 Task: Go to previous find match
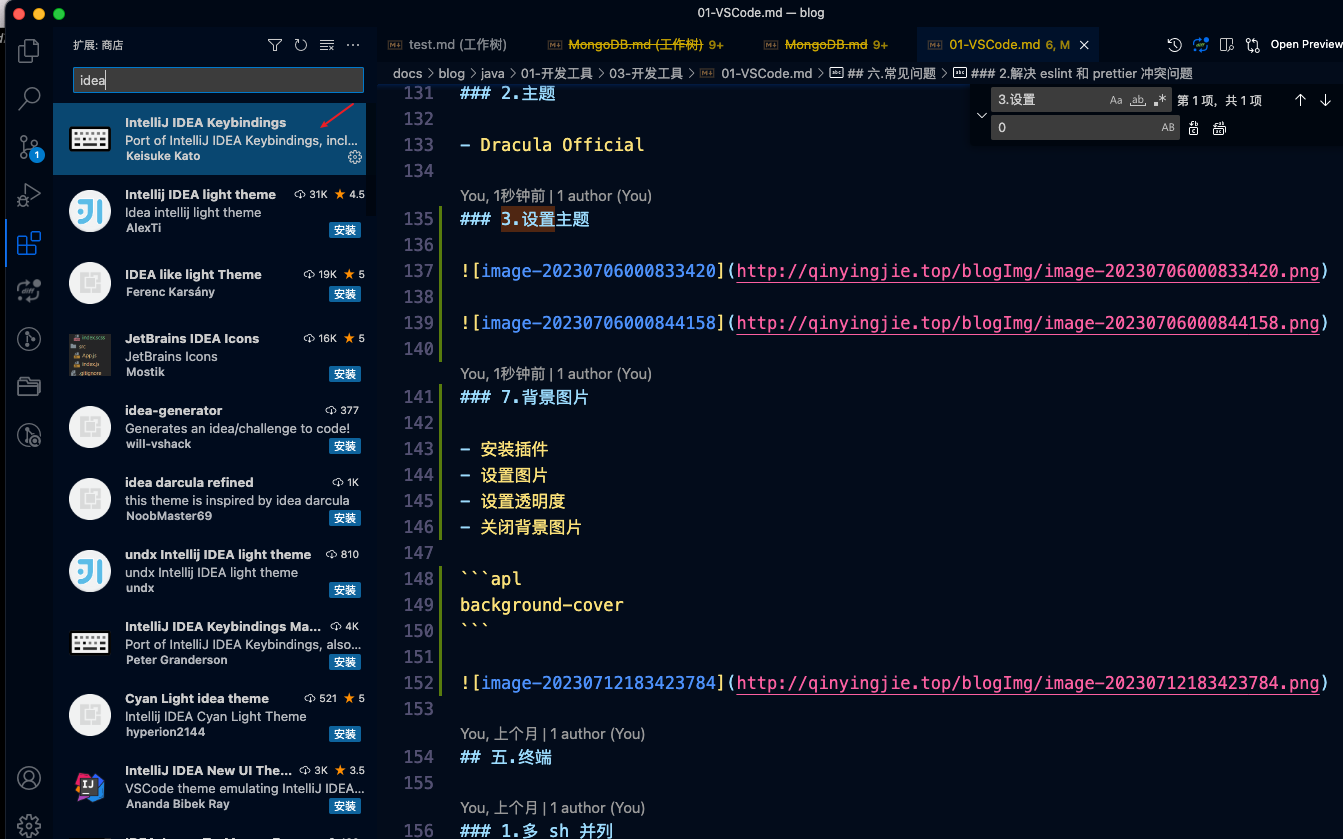(1300, 100)
